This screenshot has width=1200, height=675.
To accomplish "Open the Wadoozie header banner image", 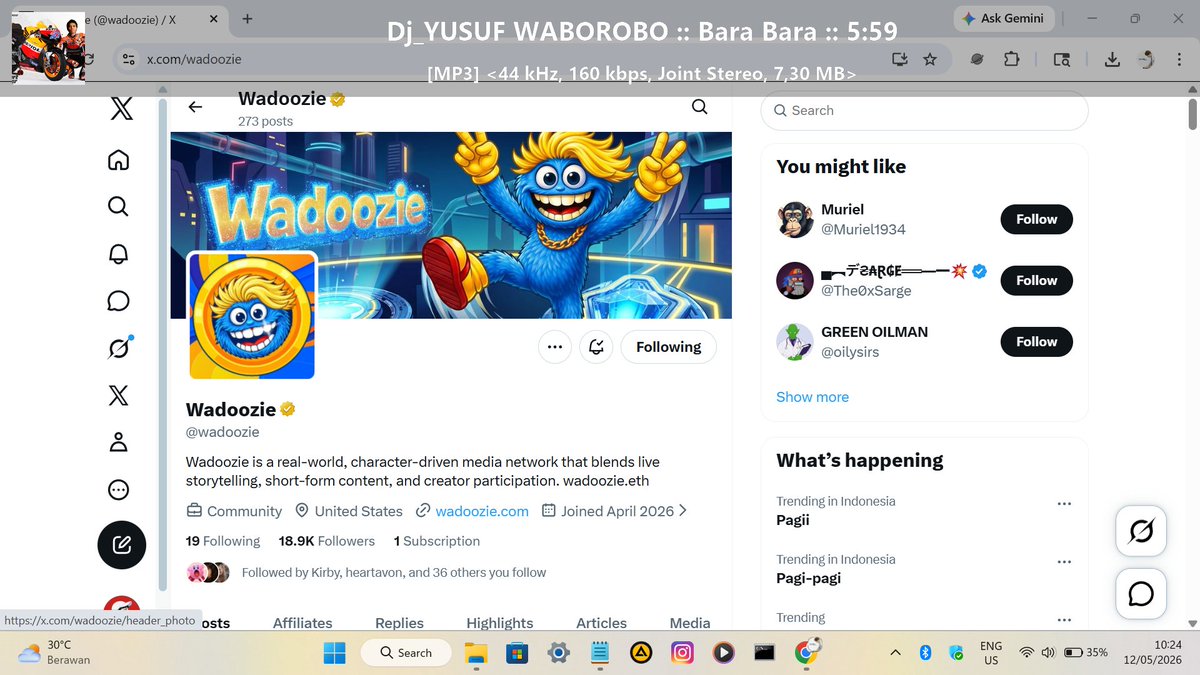I will tap(451, 225).
